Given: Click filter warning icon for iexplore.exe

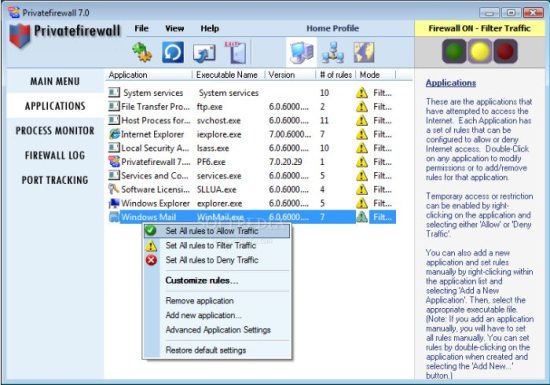Looking at the screenshot, I should coord(362,134).
